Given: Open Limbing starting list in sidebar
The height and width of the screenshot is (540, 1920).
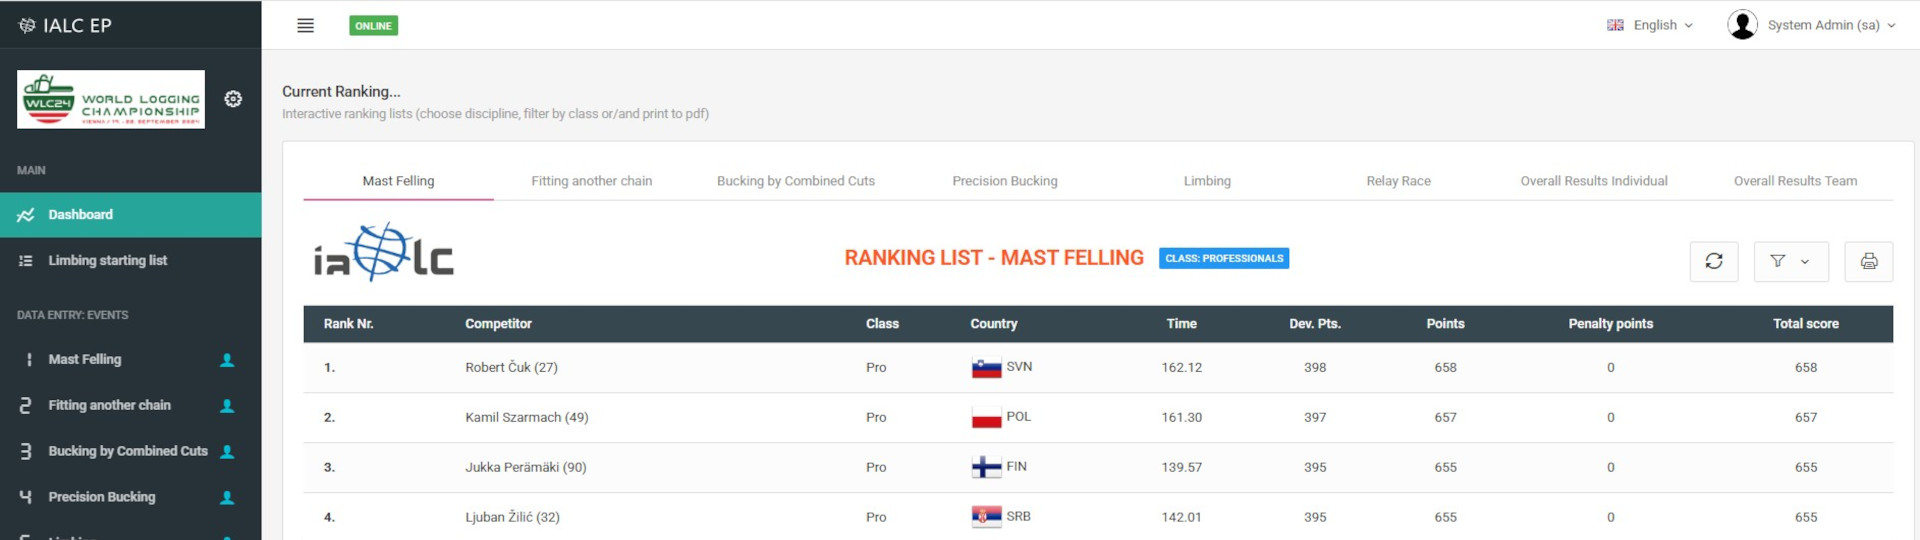Looking at the screenshot, I should pyautogui.click(x=131, y=261).
